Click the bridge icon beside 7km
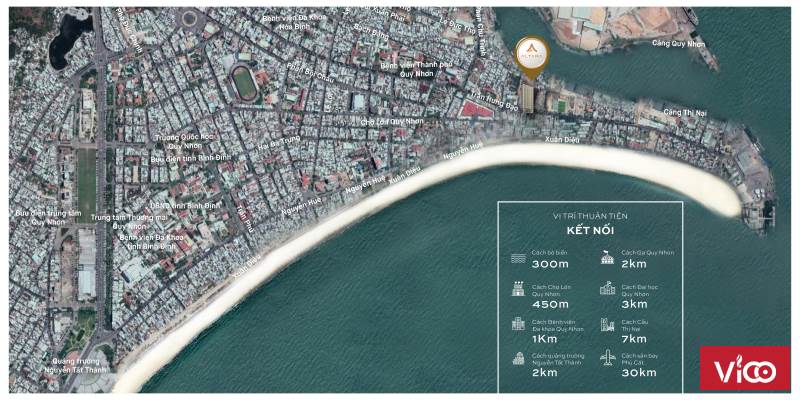This screenshot has height=400, width=800. [607, 325]
